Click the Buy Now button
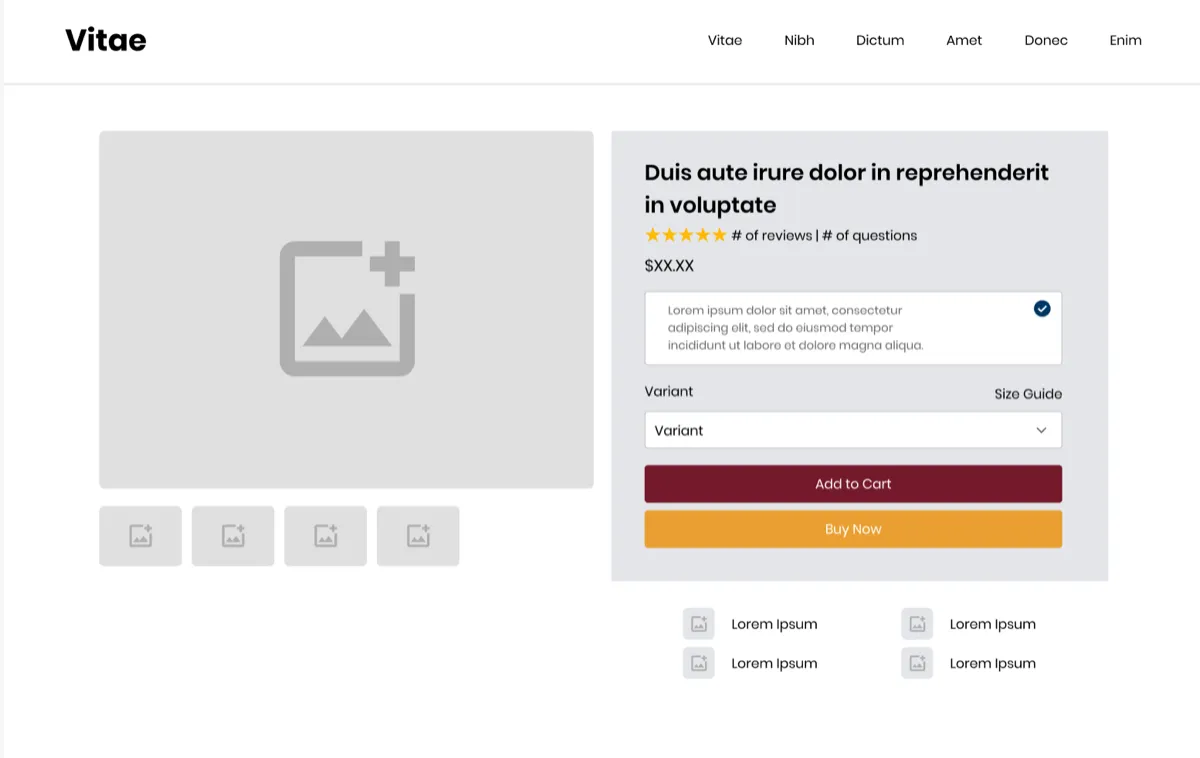Screen dimensions: 1200x758 click(853, 529)
